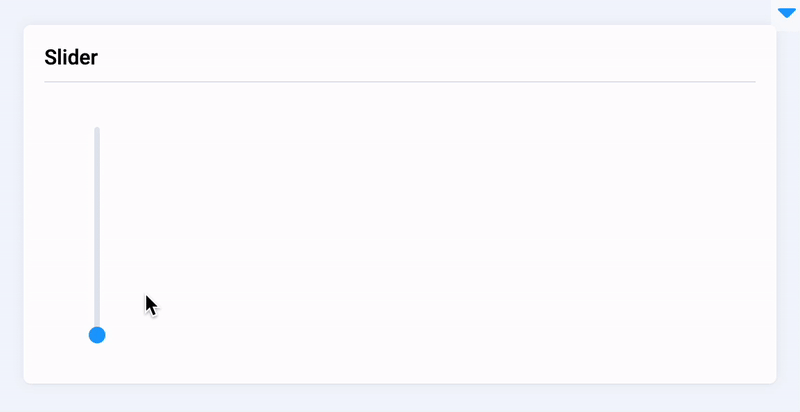This screenshot has height=412, width=800.
Task: Focus the slider by clicking its round knob
Action: 97,335
